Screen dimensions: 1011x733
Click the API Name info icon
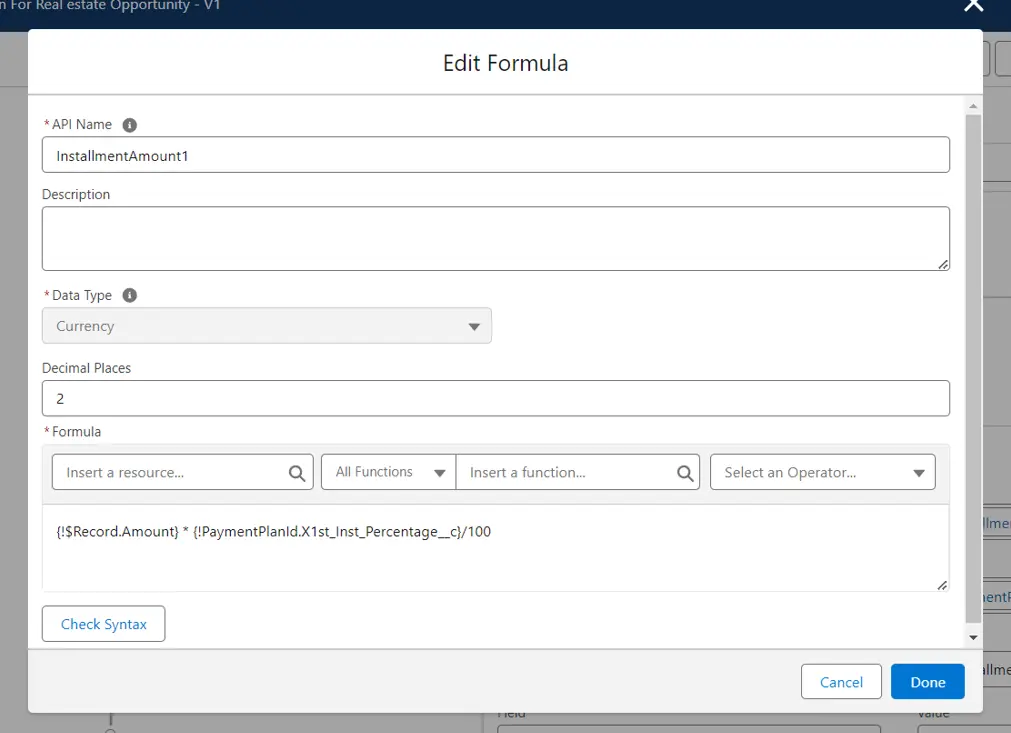pyautogui.click(x=129, y=125)
